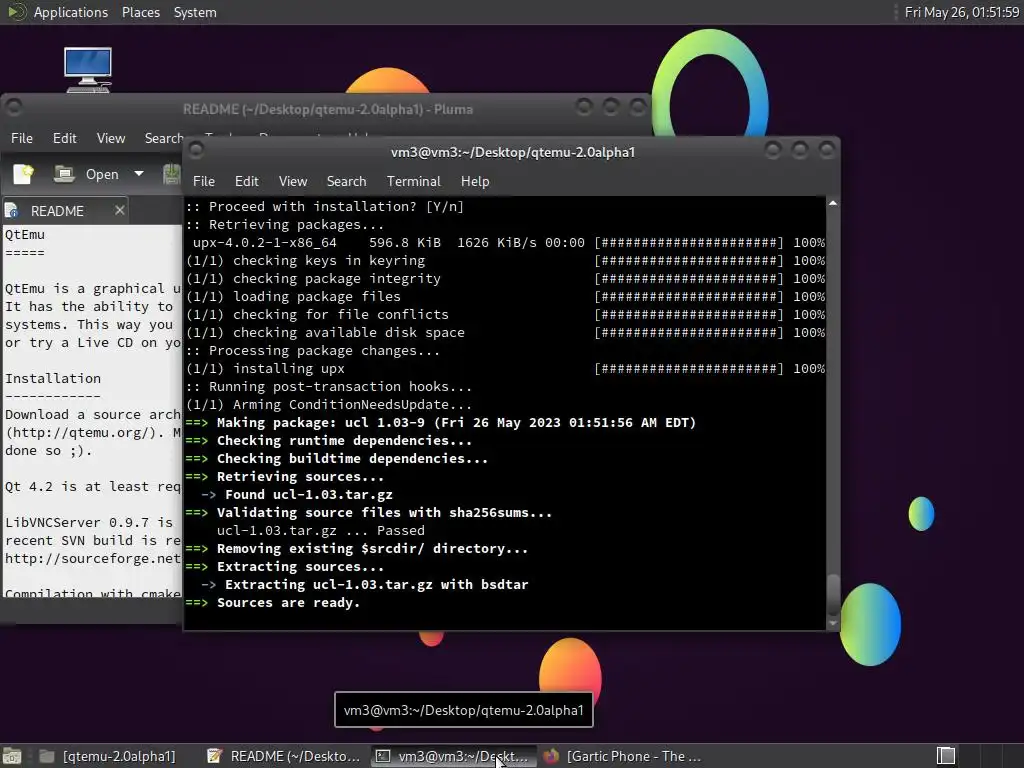Viewport: 1024px width, 768px height.
Task: Open the terminal window menu button at top-left
Action: [196, 151]
